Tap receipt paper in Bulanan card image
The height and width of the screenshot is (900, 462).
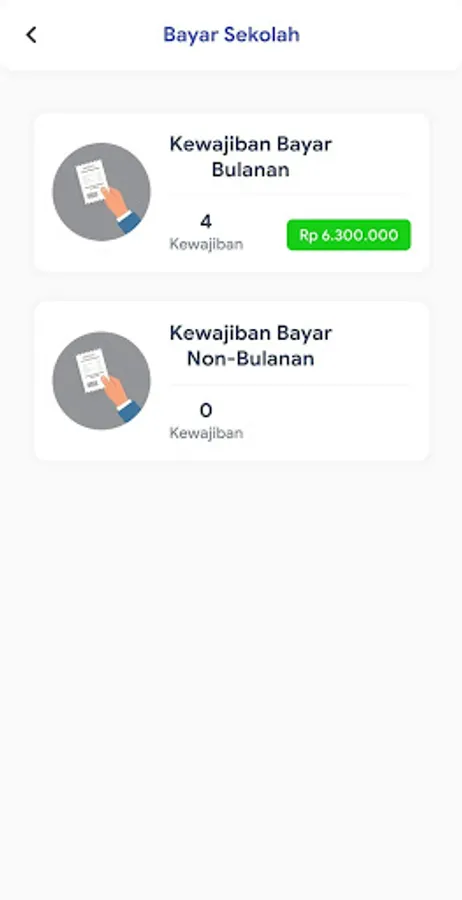pos(91,181)
